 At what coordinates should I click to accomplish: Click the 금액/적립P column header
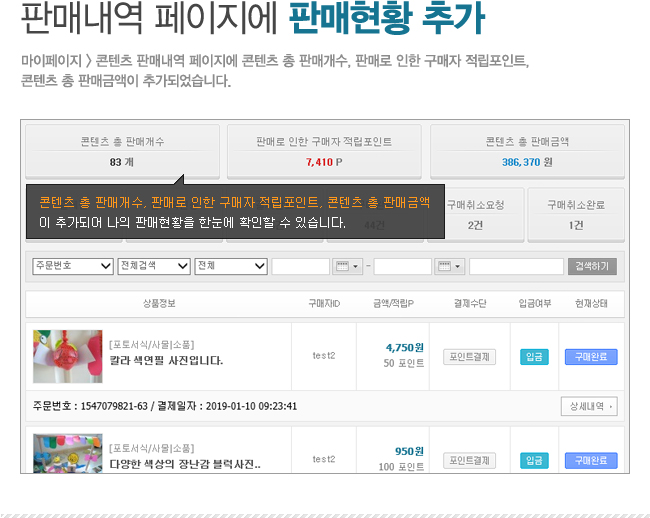[393, 304]
